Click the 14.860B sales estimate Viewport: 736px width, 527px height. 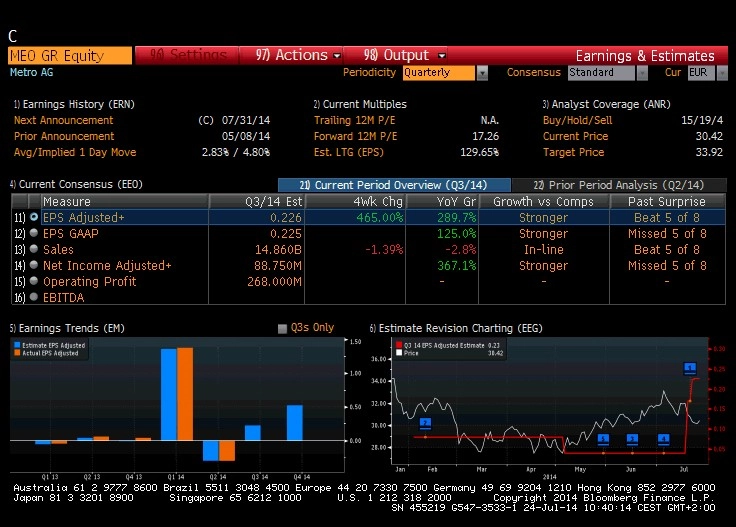(278, 250)
